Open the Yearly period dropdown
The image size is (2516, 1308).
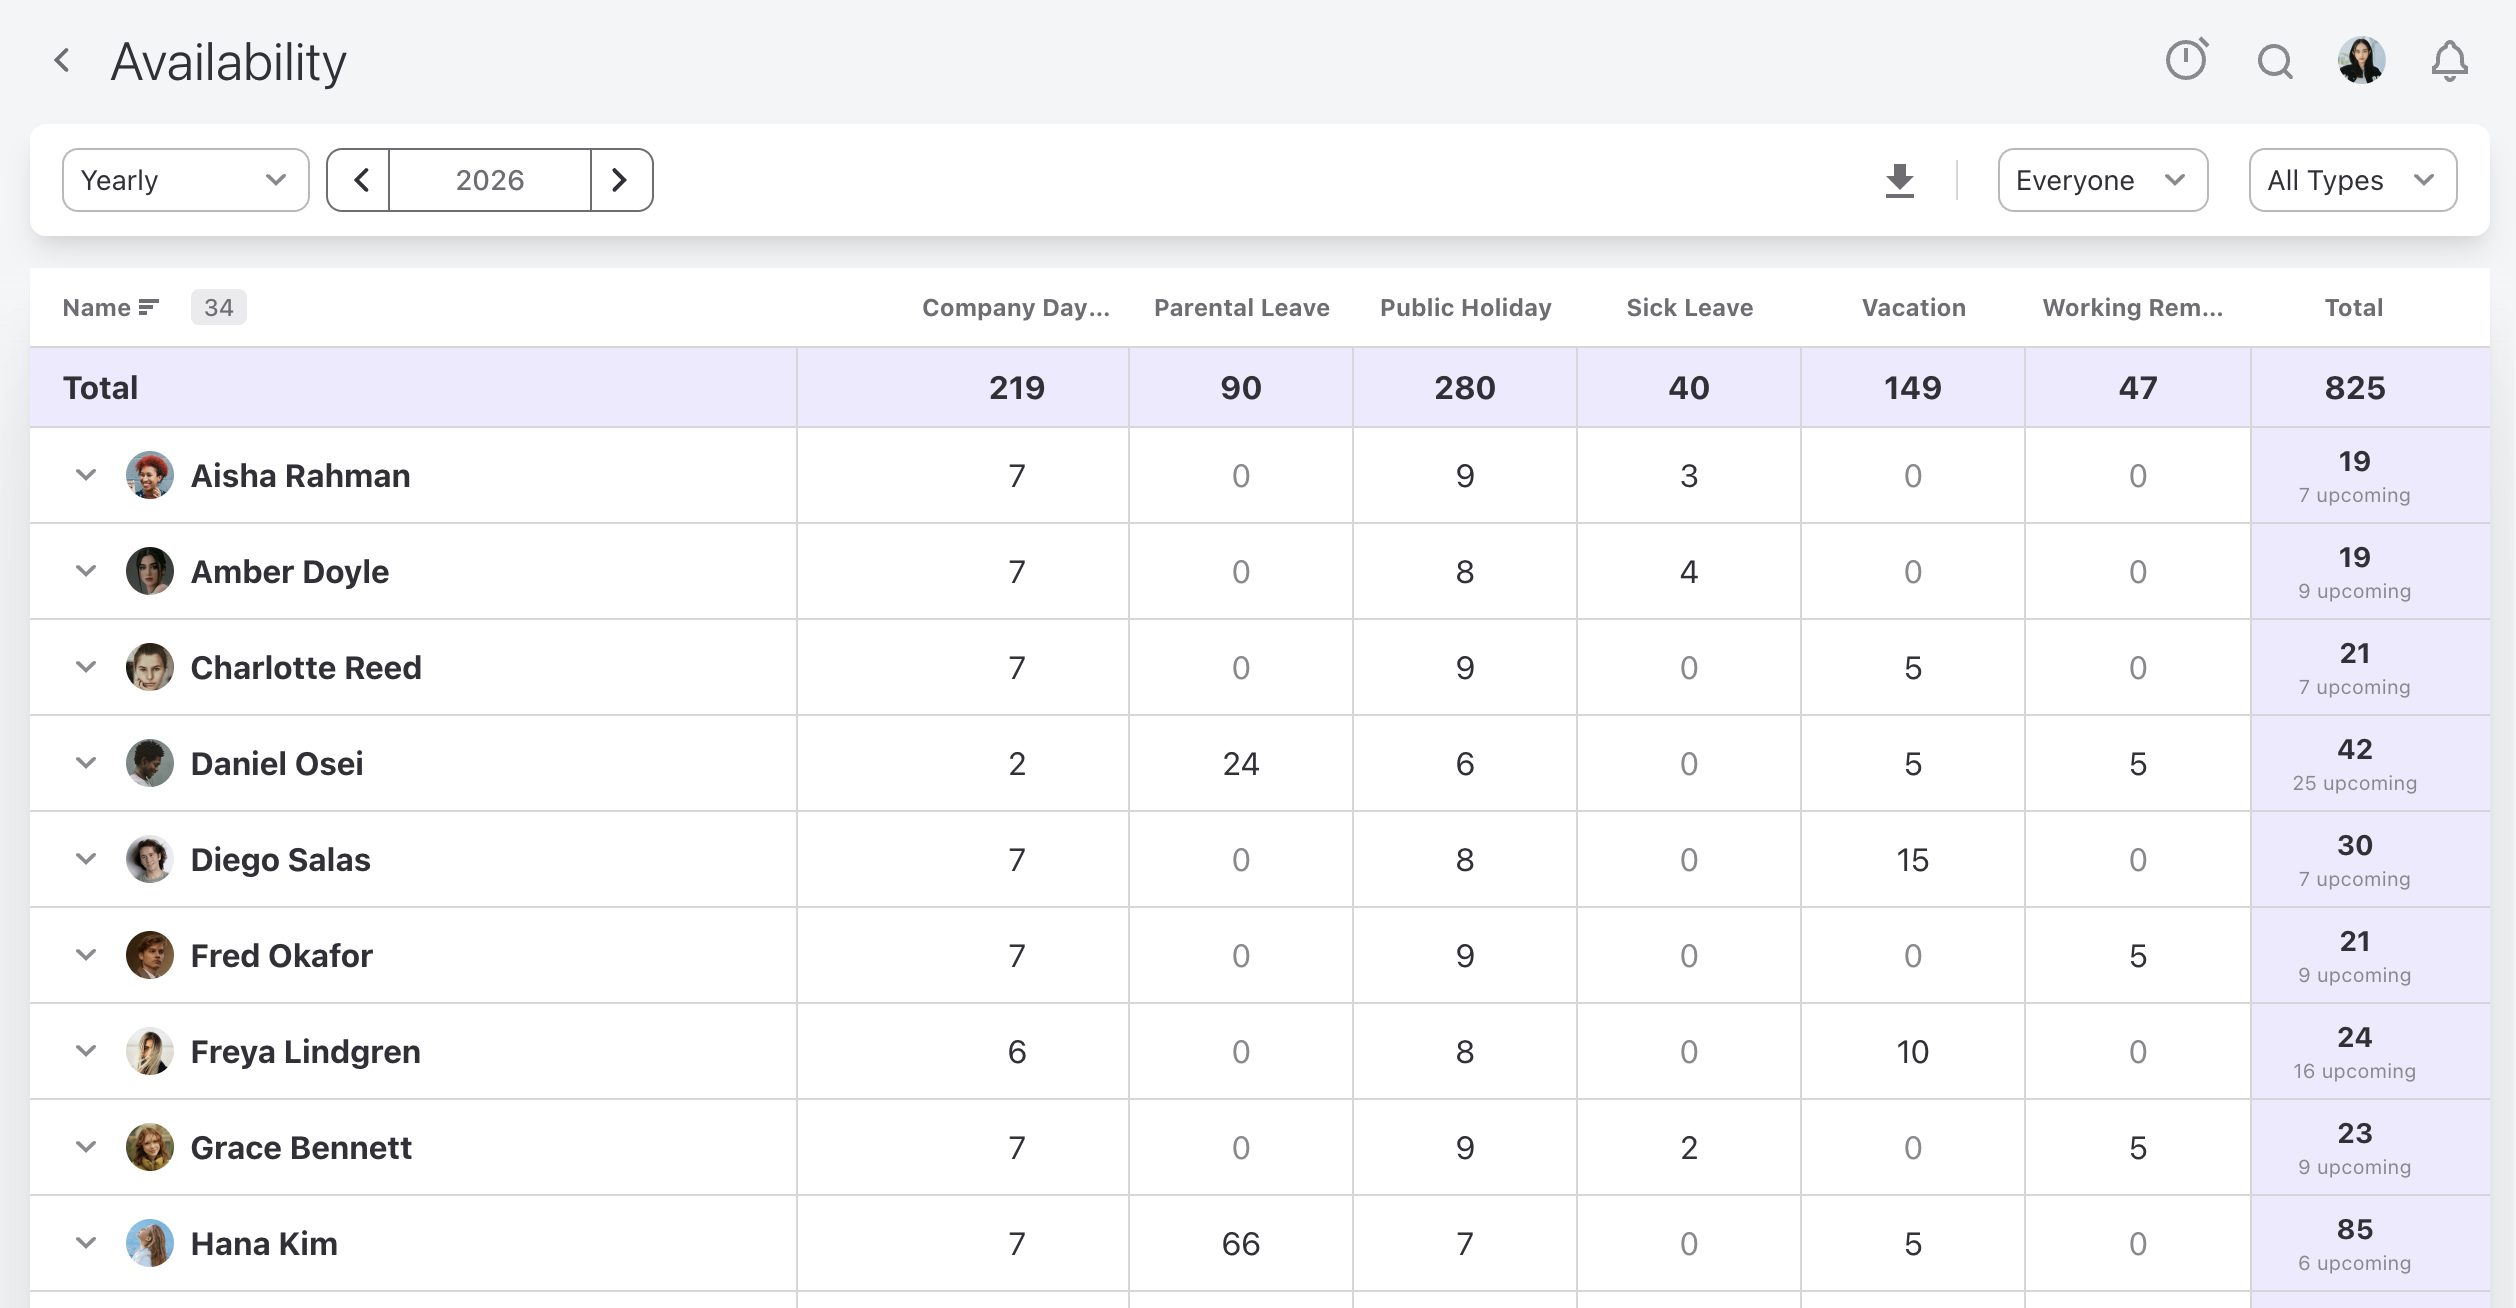tap(186, 180)
